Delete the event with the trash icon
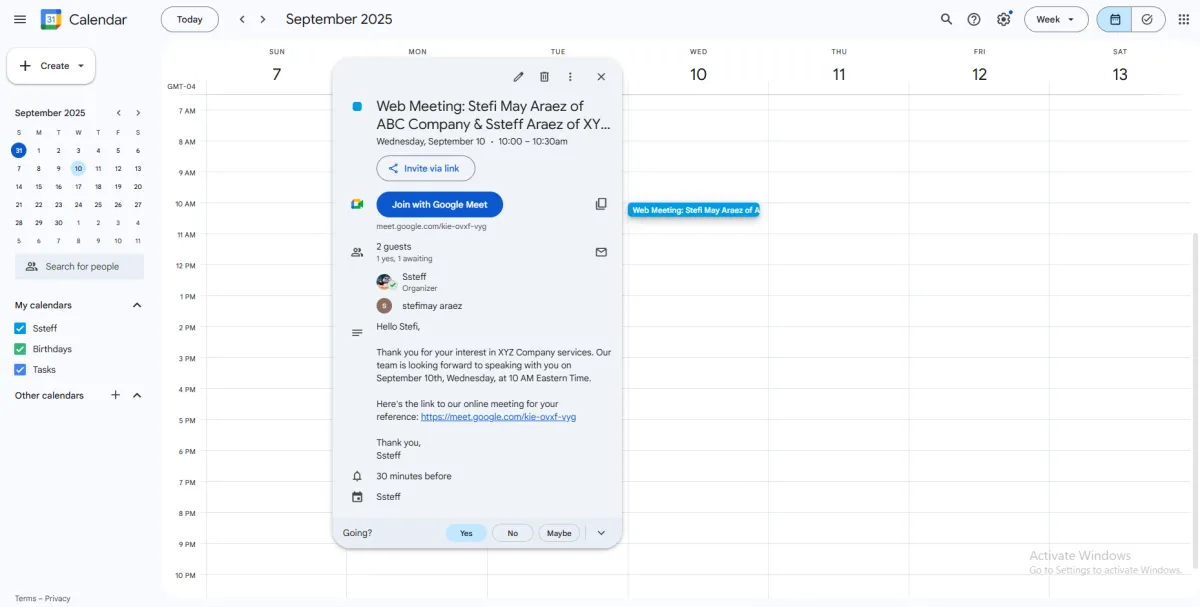The image size is (1200, 607). [x=544, y=77]
